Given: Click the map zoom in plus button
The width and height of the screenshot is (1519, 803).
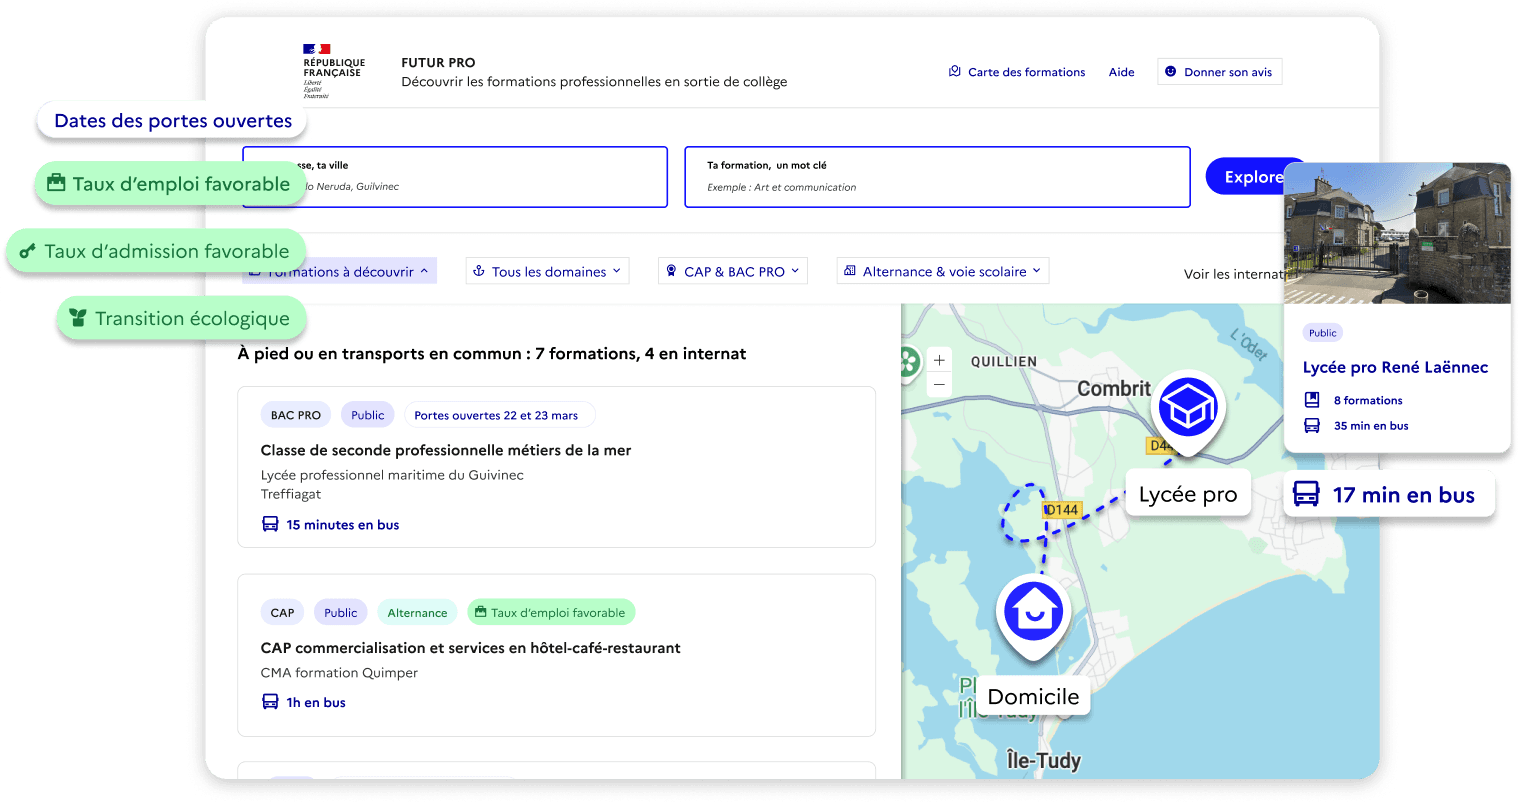Looking at the screenshot, I should coord(939,360).
